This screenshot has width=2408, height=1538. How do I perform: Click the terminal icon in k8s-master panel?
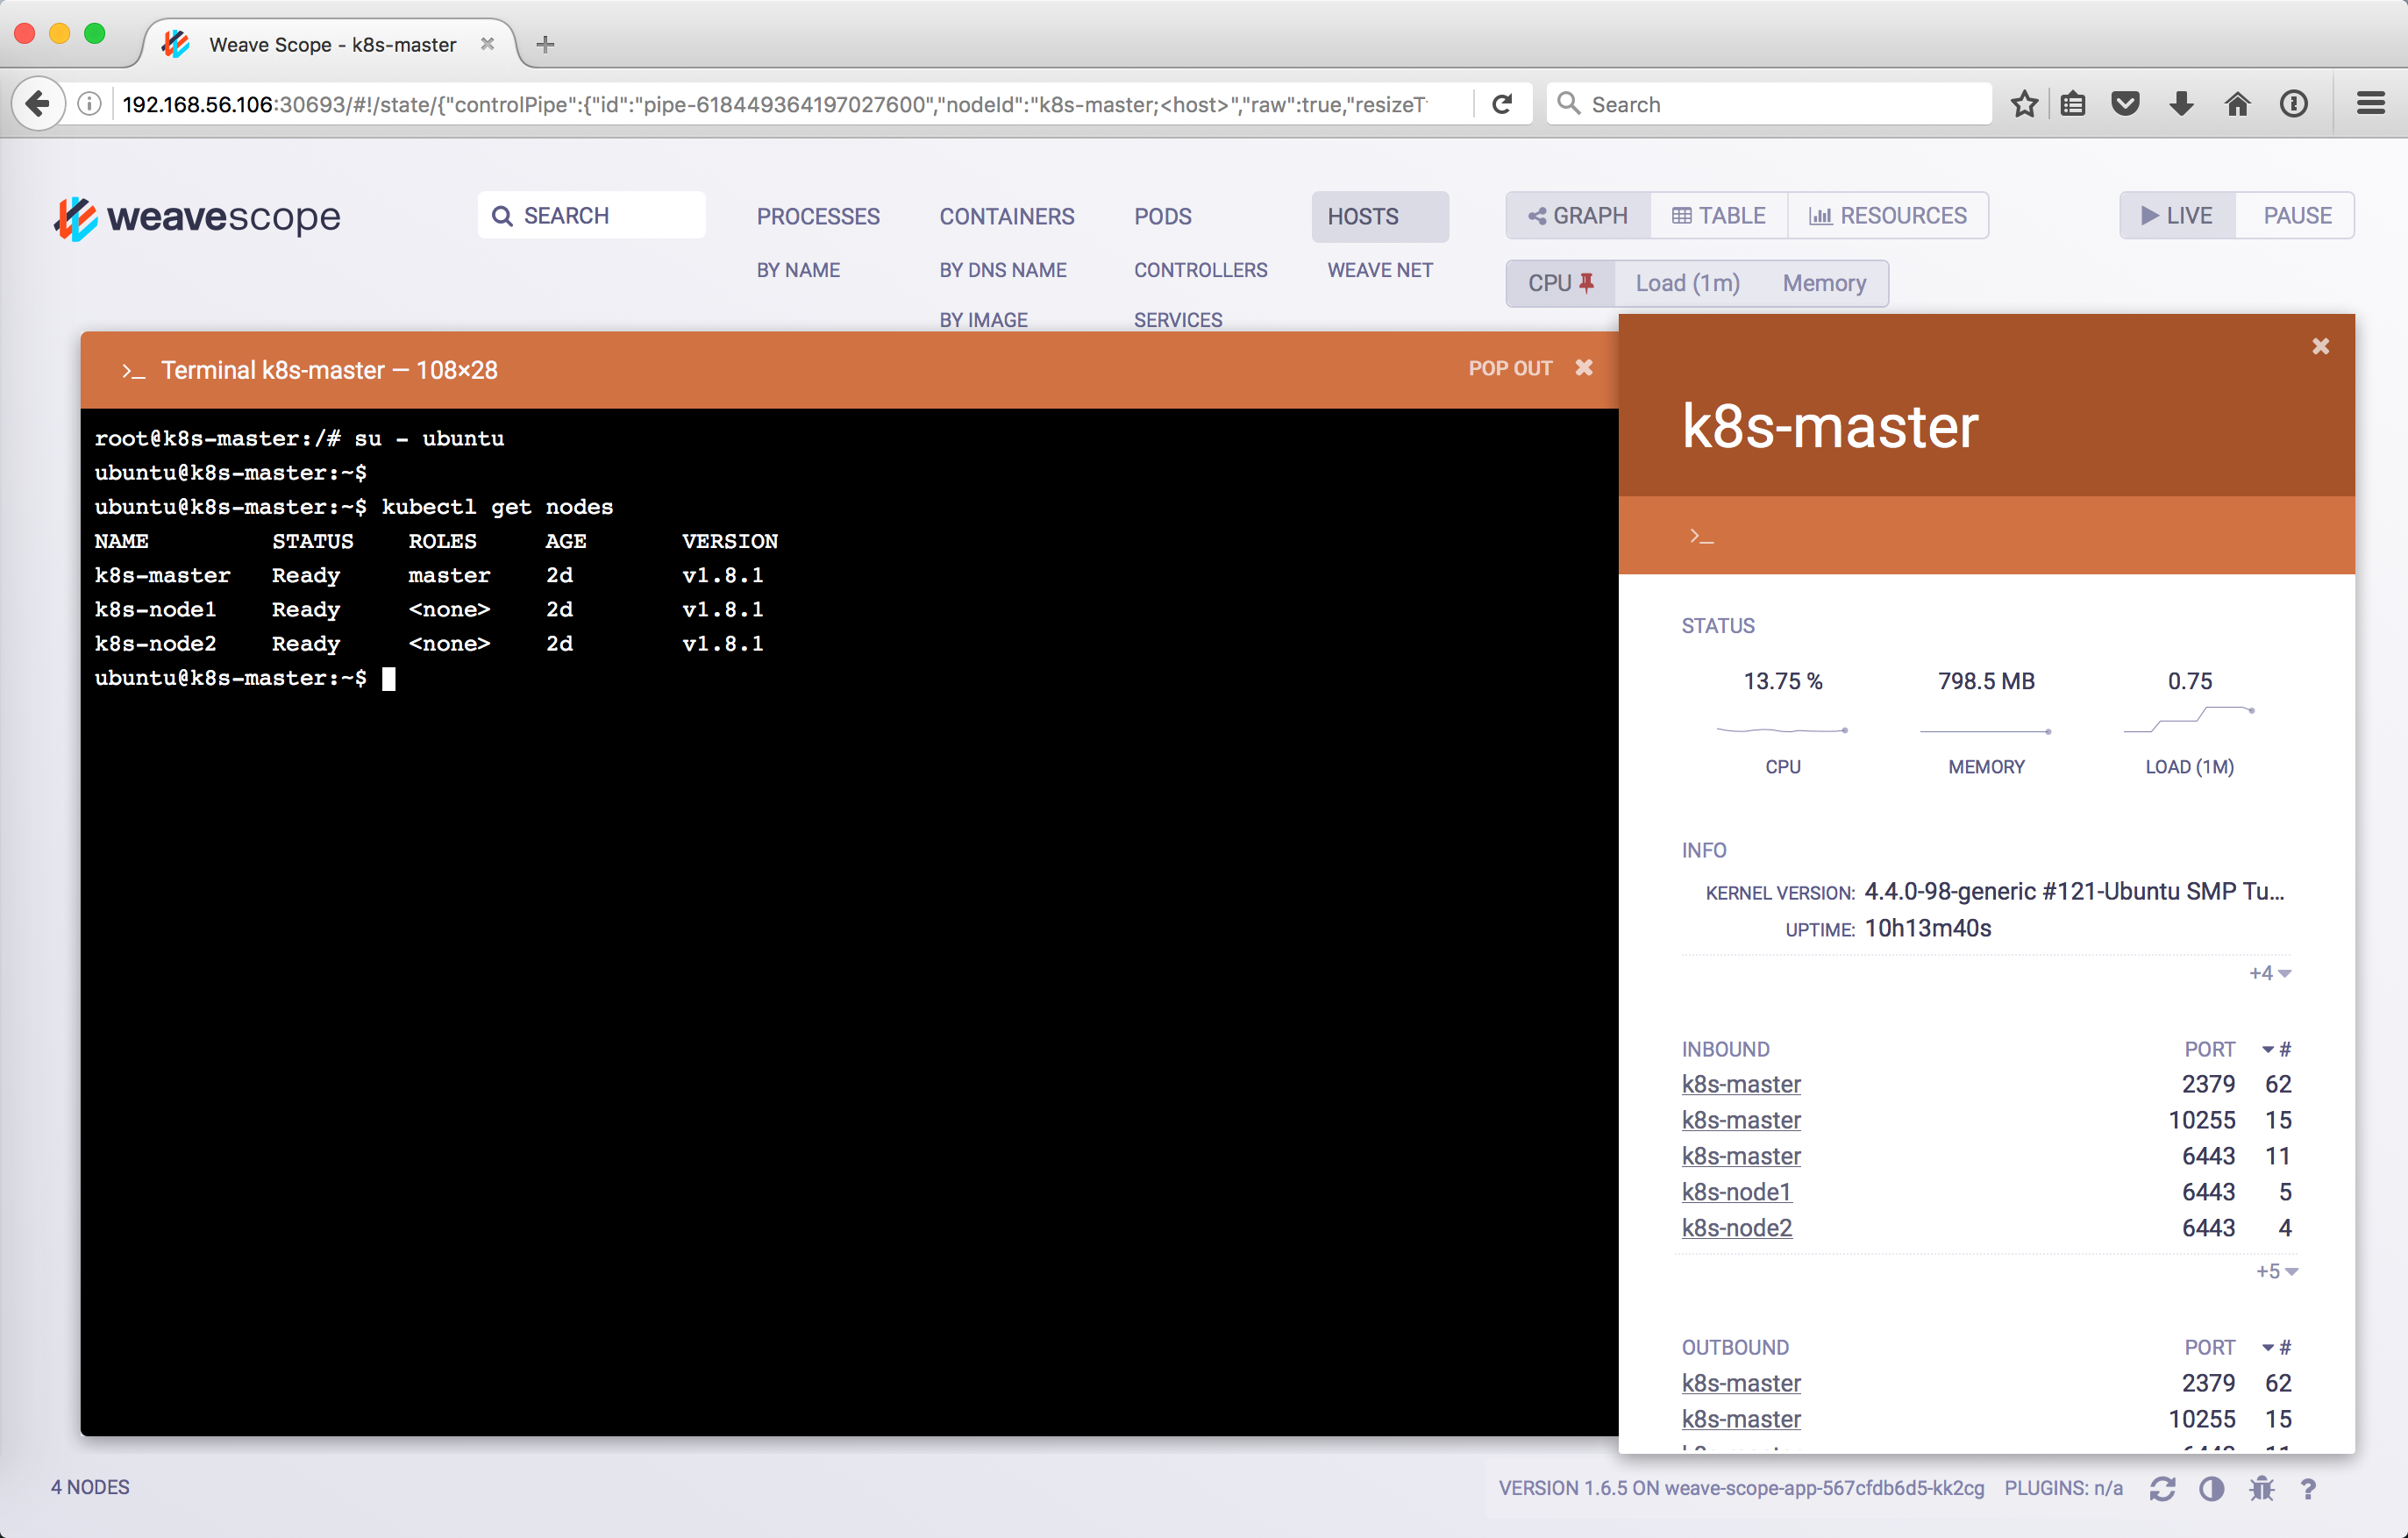pos(1701,536)
